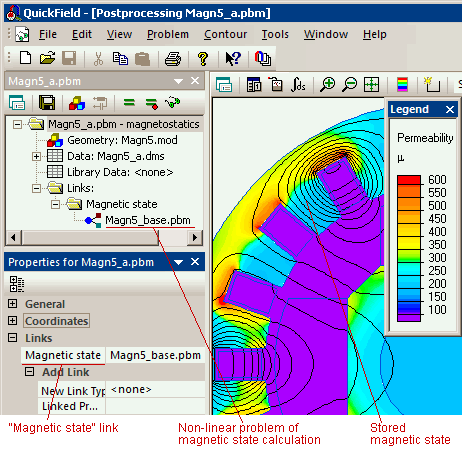Click the Cut scissors icon
Screen dimensions: 462x450
click(98, 58)
